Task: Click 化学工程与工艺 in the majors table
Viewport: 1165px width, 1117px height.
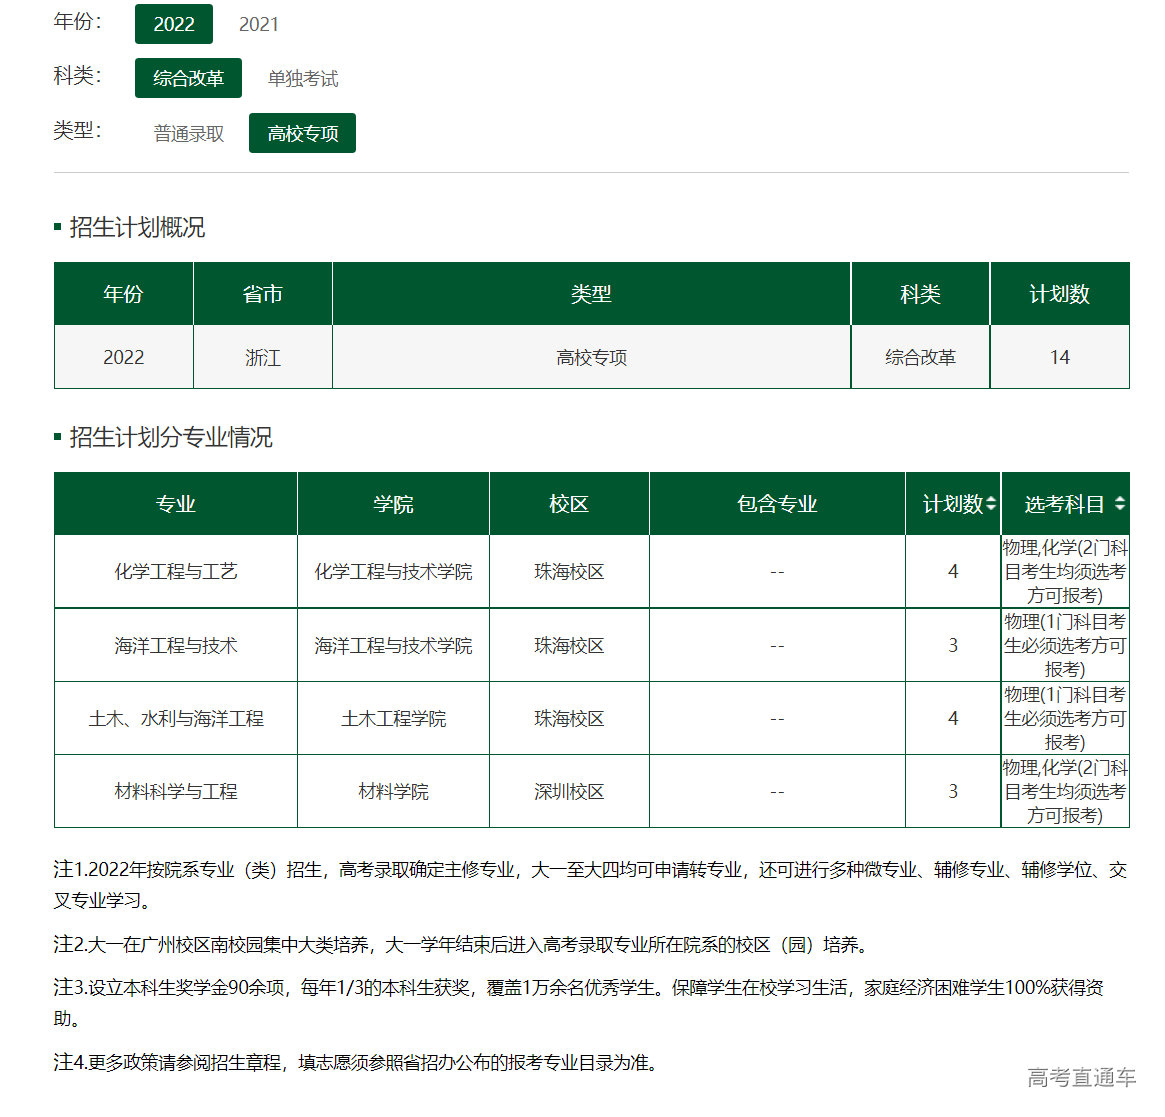Action: point(174,571)
